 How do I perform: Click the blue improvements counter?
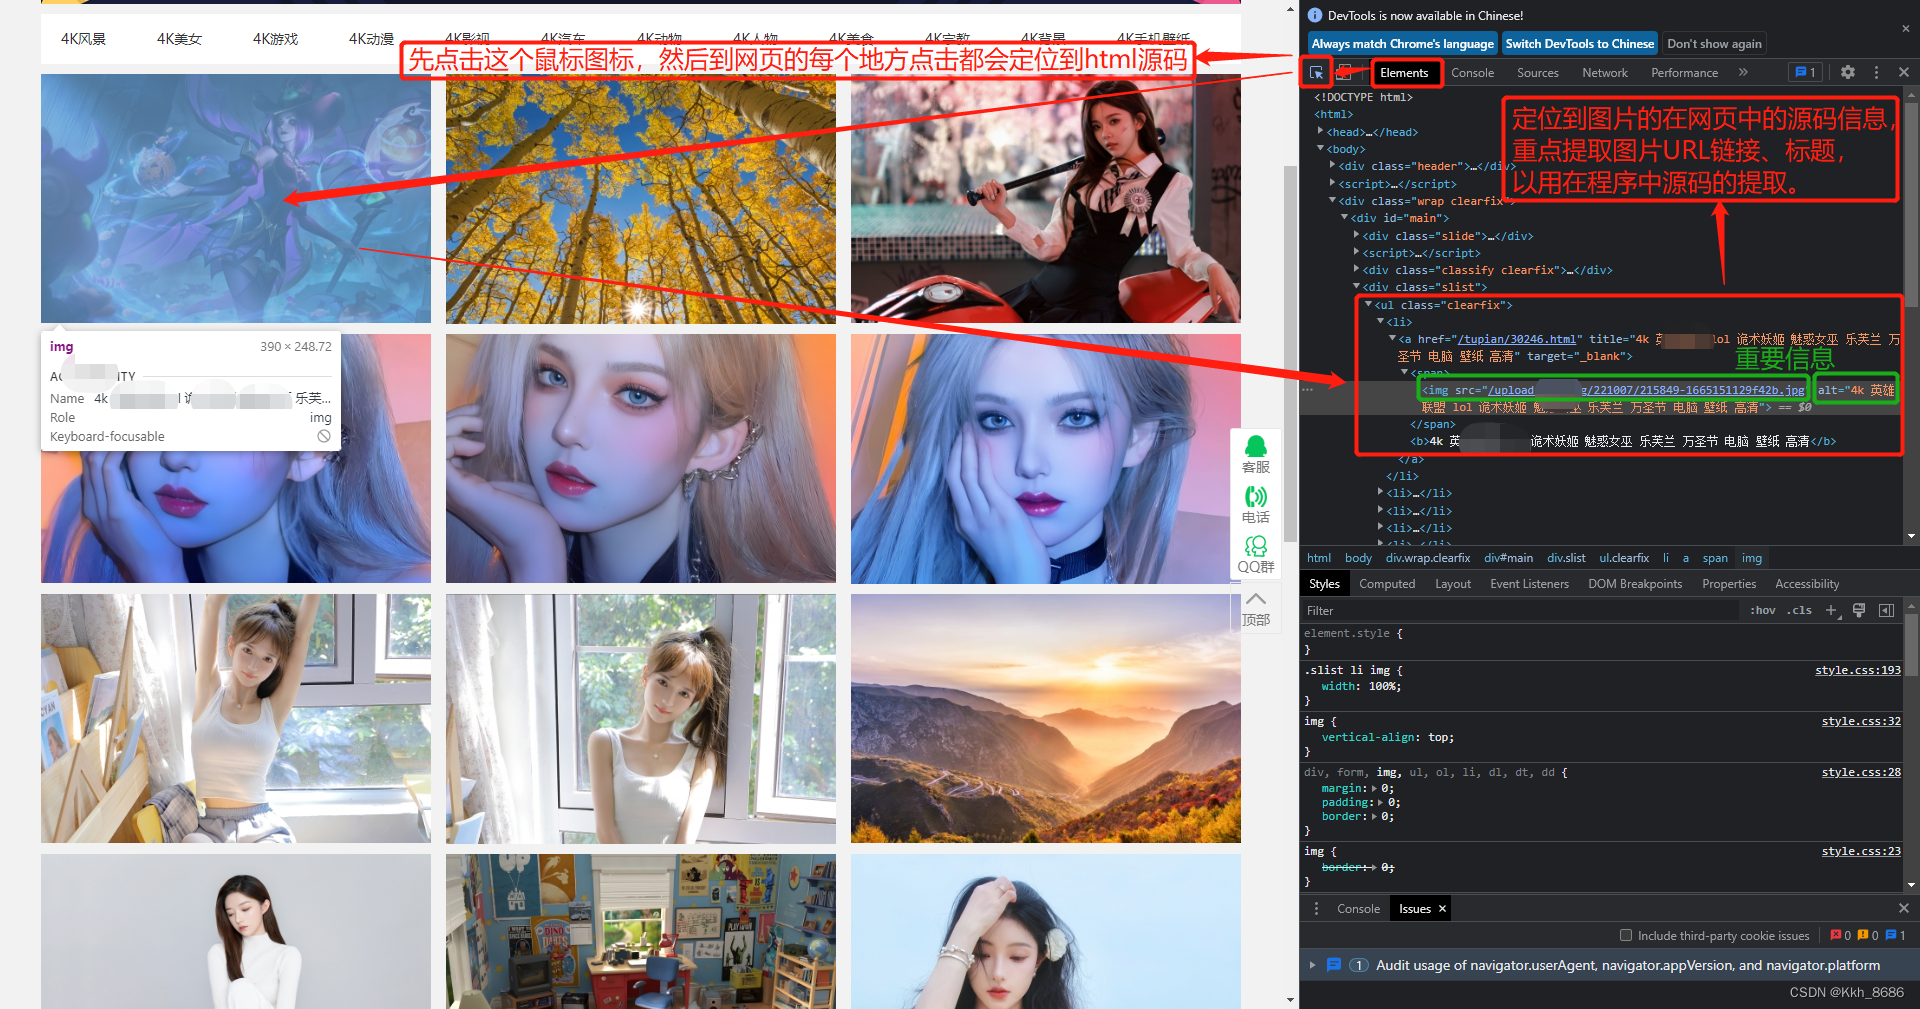tap(1896, 936)
